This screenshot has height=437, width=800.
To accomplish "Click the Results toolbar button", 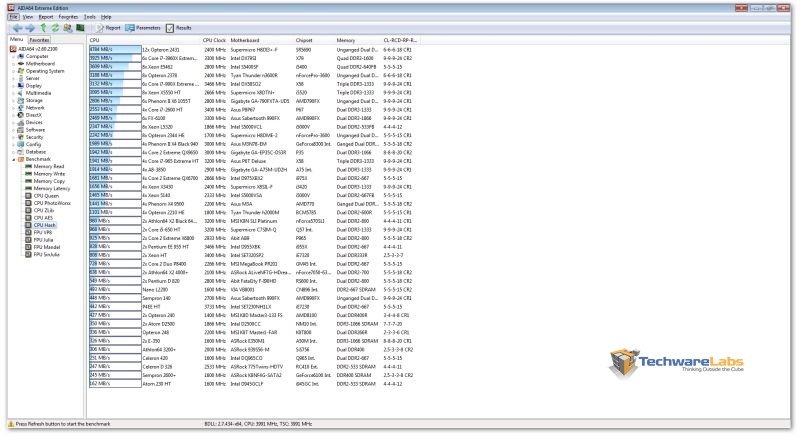I will (179, 28).
